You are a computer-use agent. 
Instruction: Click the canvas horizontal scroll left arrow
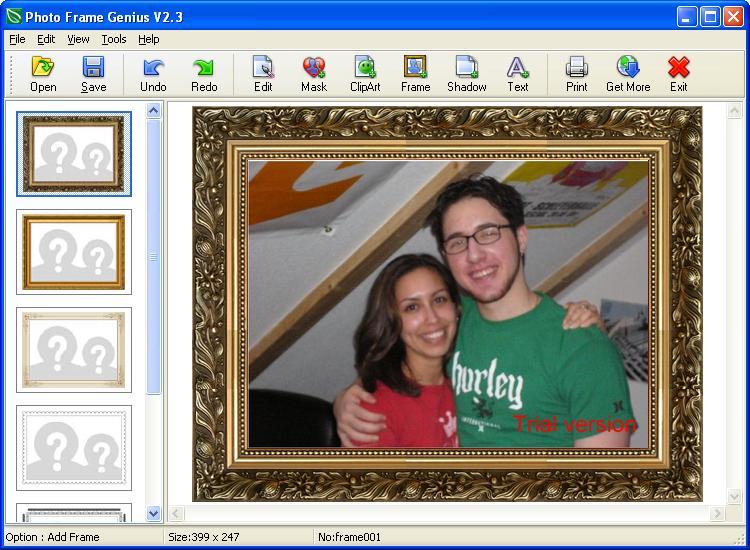click(176, 514)
